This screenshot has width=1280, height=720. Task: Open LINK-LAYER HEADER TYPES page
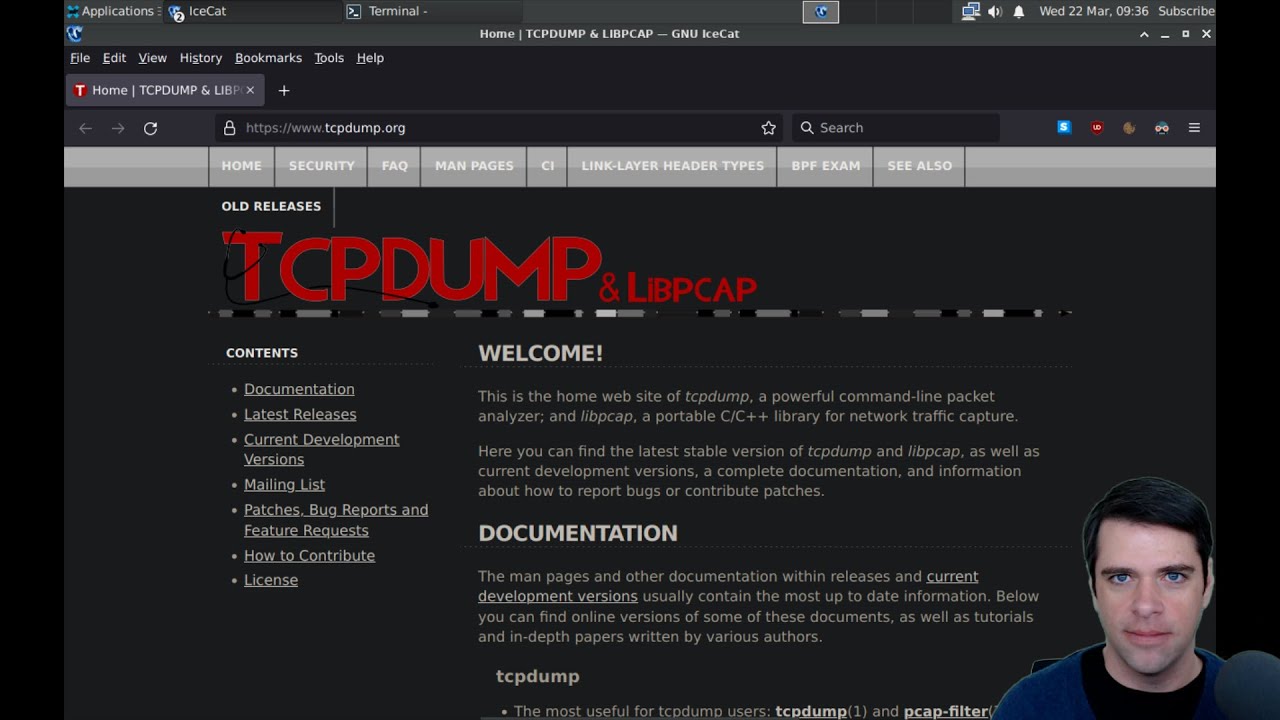click(x=672, y=166)
